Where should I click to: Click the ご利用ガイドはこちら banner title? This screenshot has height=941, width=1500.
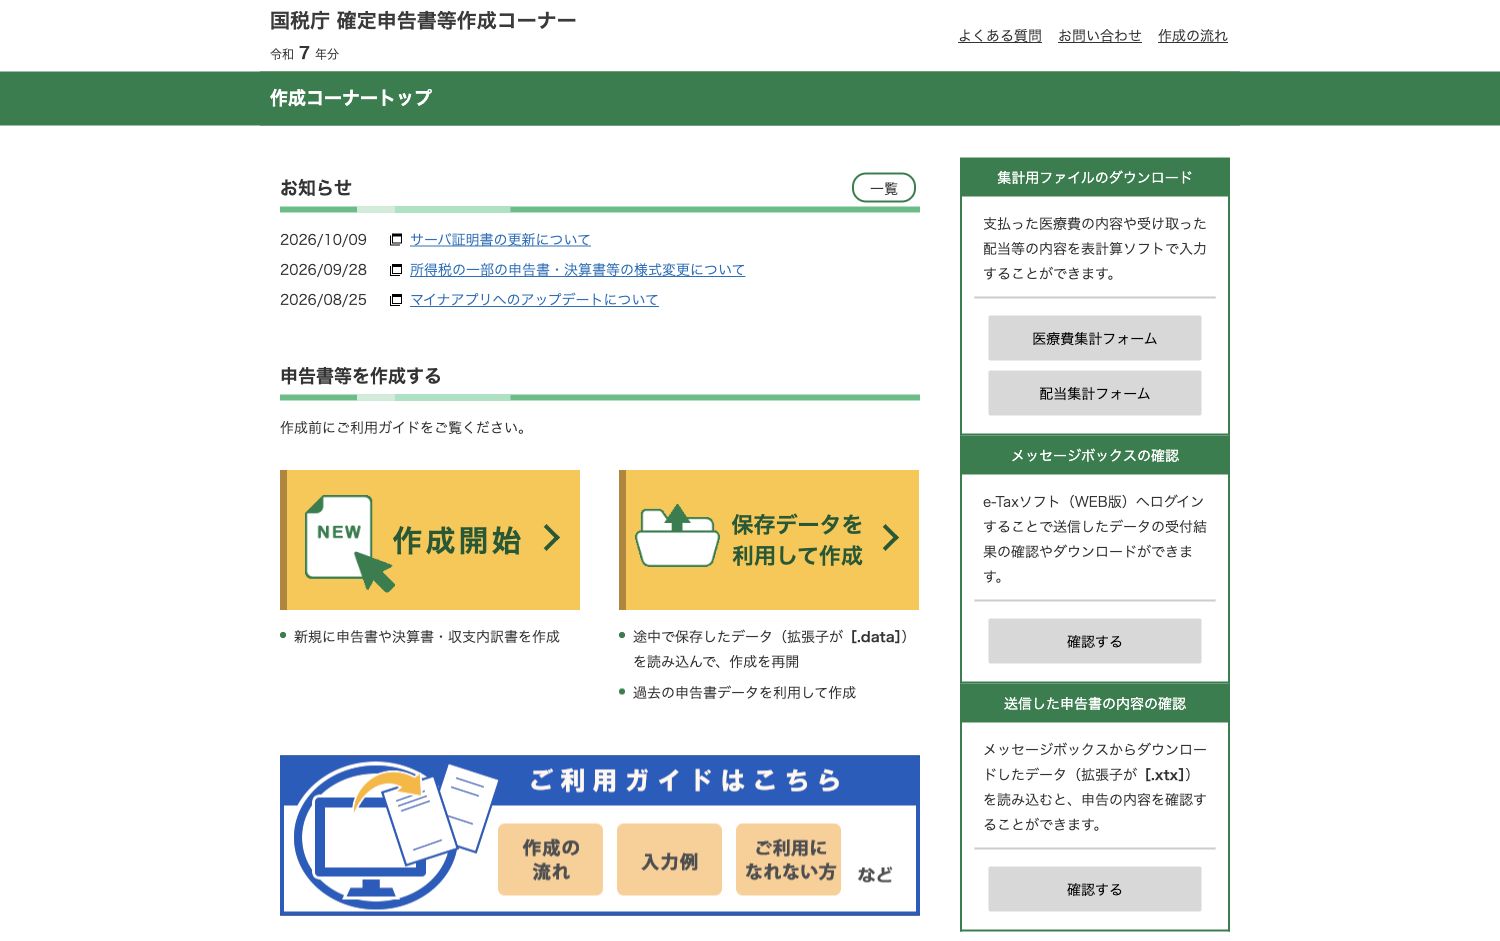(x=686, y=780)
